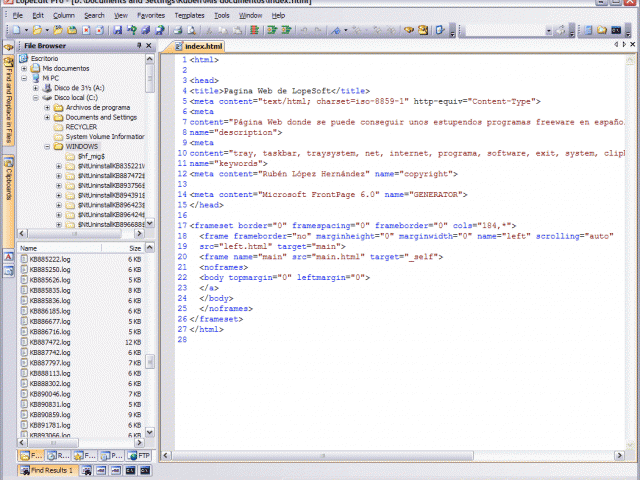Open the combo box dropdown in top toolbar
This screenshot has width=640, height=480.
[549, 30]
